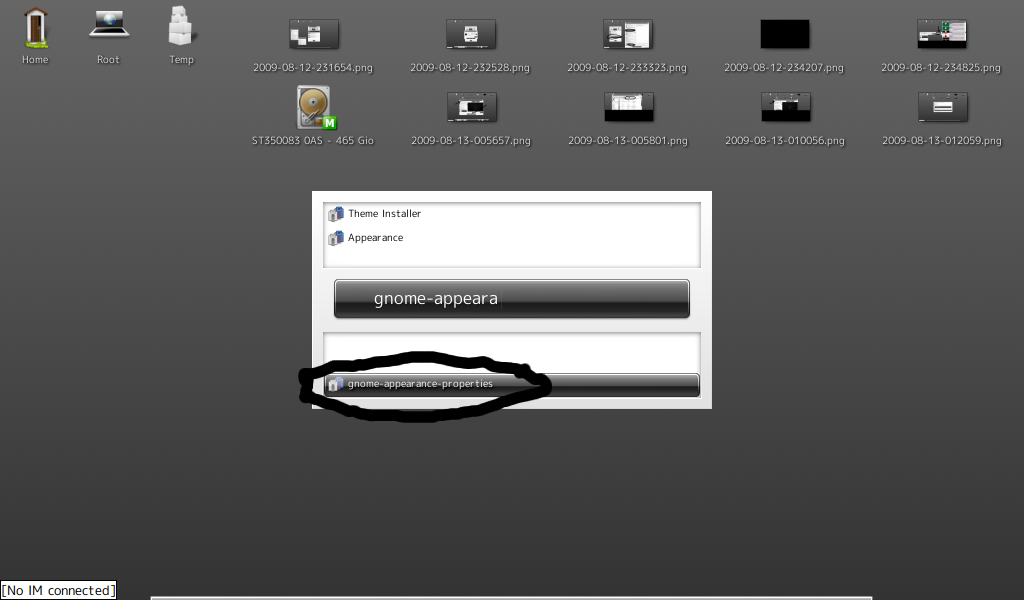Select the ST350083 OAS hard drive icon

point(313,107)
